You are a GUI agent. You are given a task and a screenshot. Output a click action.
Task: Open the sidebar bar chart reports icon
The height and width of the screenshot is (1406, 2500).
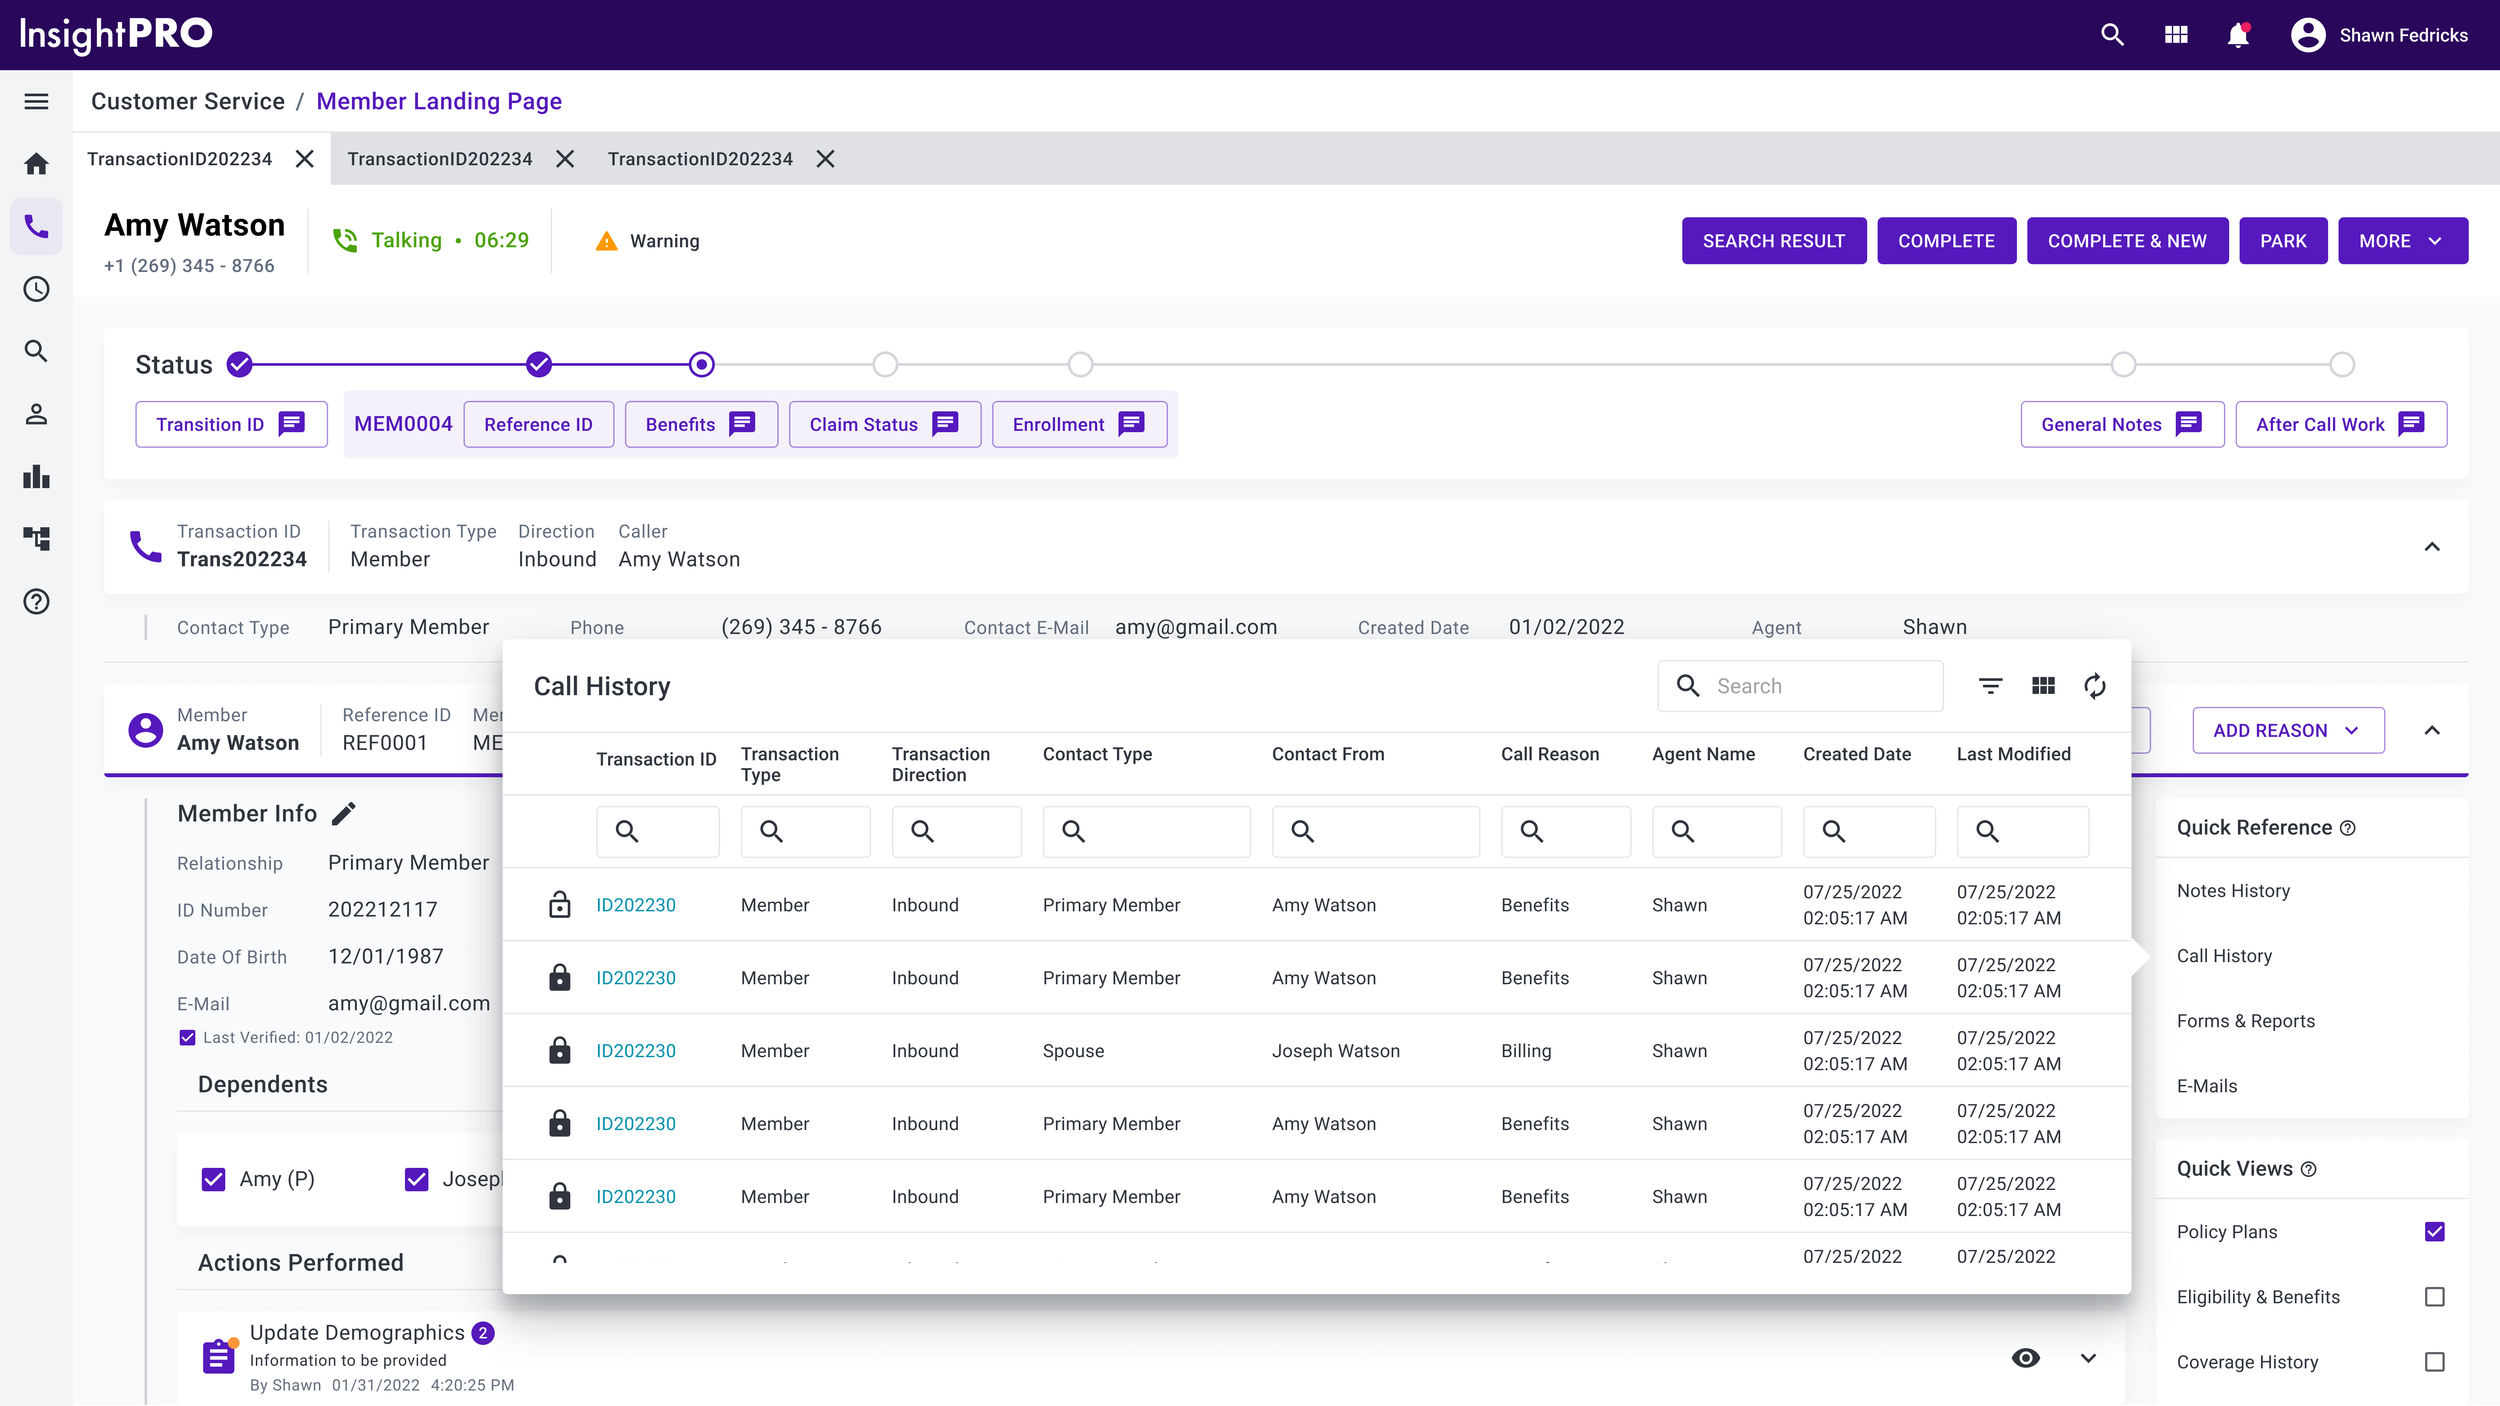36,477
